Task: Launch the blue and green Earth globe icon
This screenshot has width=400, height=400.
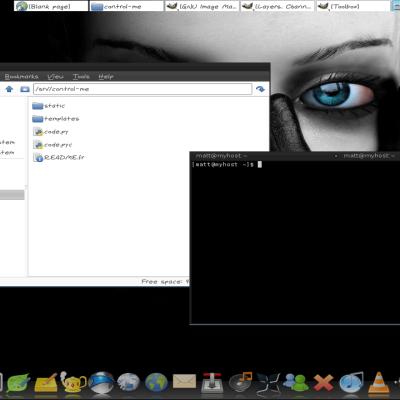Action: (x=156, y=382)
